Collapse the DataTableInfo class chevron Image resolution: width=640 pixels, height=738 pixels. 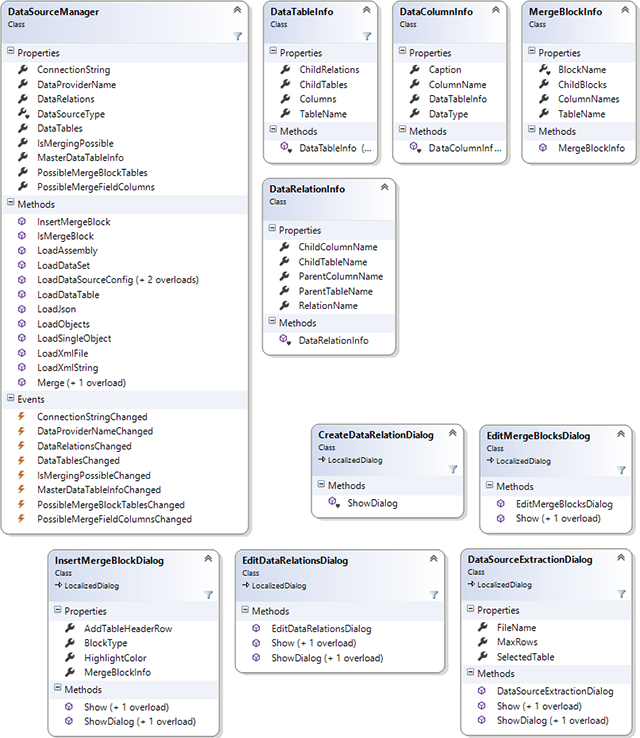click(367, 9)
